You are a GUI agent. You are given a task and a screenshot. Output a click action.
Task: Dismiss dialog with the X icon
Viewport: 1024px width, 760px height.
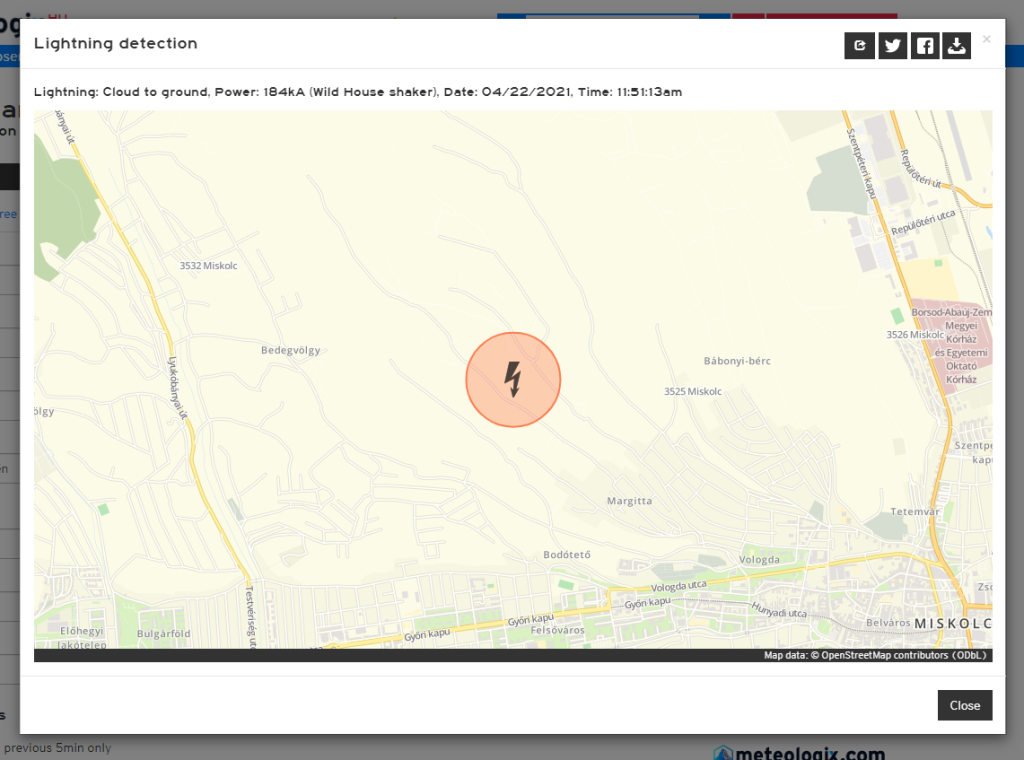click(x=986, y=39)
